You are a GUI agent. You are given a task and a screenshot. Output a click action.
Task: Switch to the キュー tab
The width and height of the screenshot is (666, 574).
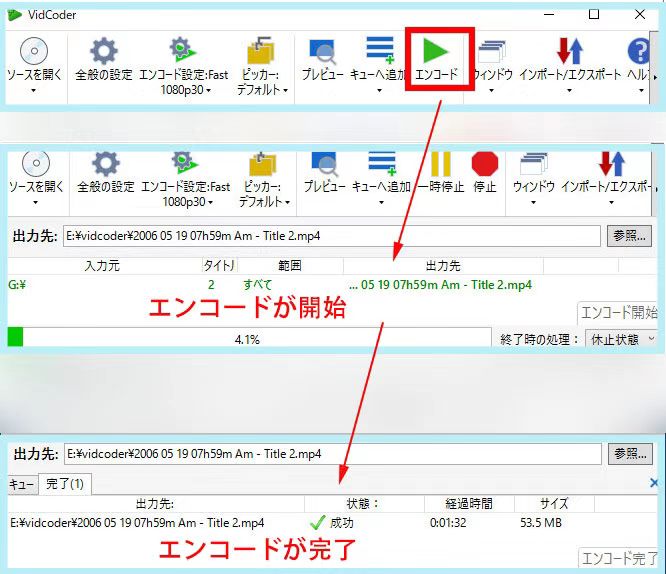click(22, 484)
